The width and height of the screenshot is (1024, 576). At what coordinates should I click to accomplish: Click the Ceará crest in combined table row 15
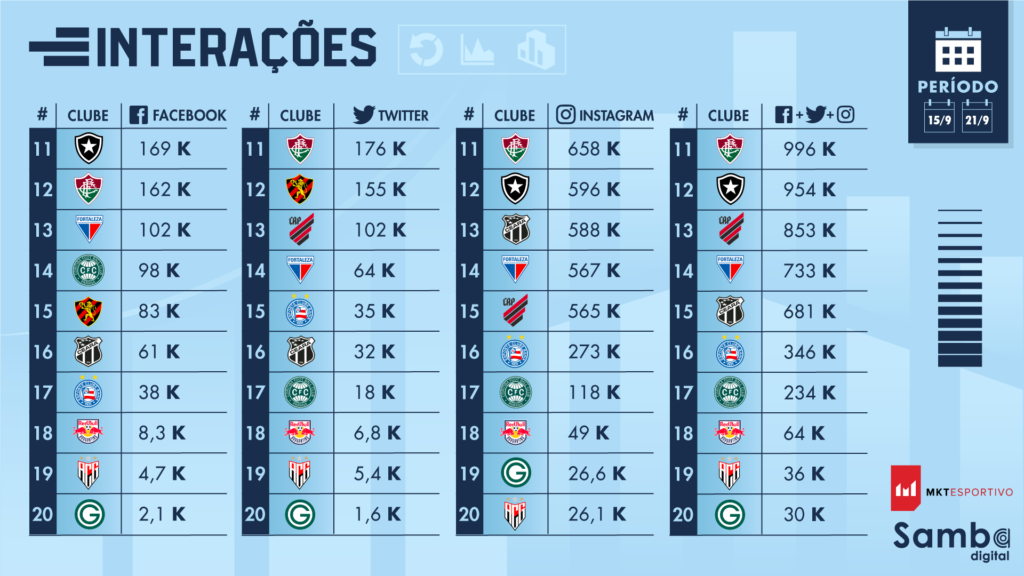tap(729, 310)
